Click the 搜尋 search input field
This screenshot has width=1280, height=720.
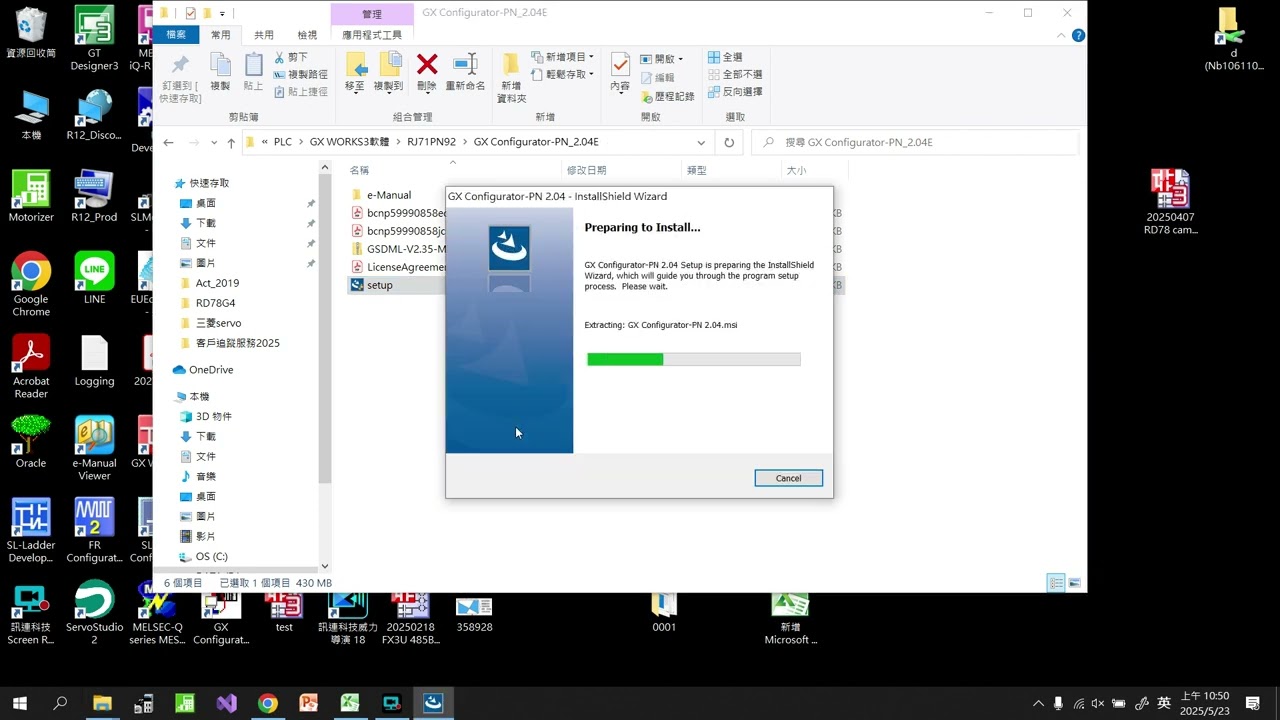tap(915, 143)
